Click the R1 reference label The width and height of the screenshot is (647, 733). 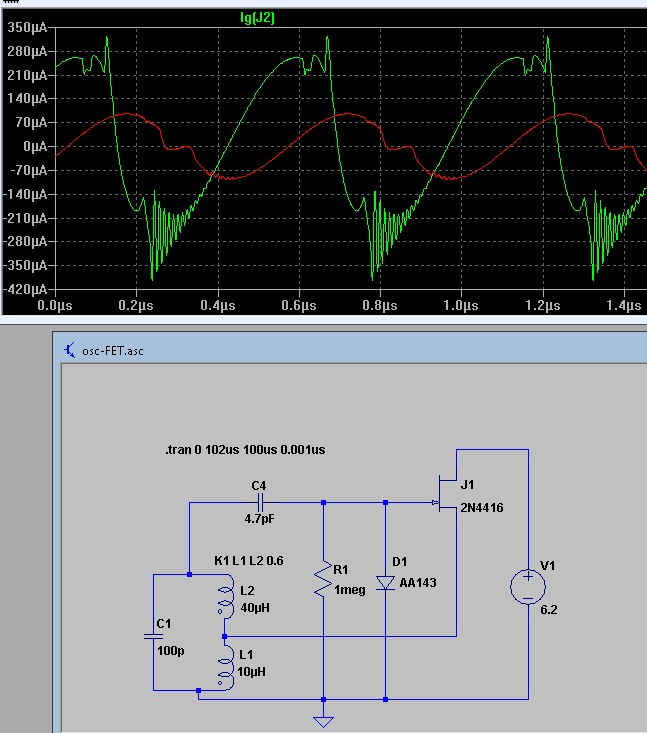341,569
